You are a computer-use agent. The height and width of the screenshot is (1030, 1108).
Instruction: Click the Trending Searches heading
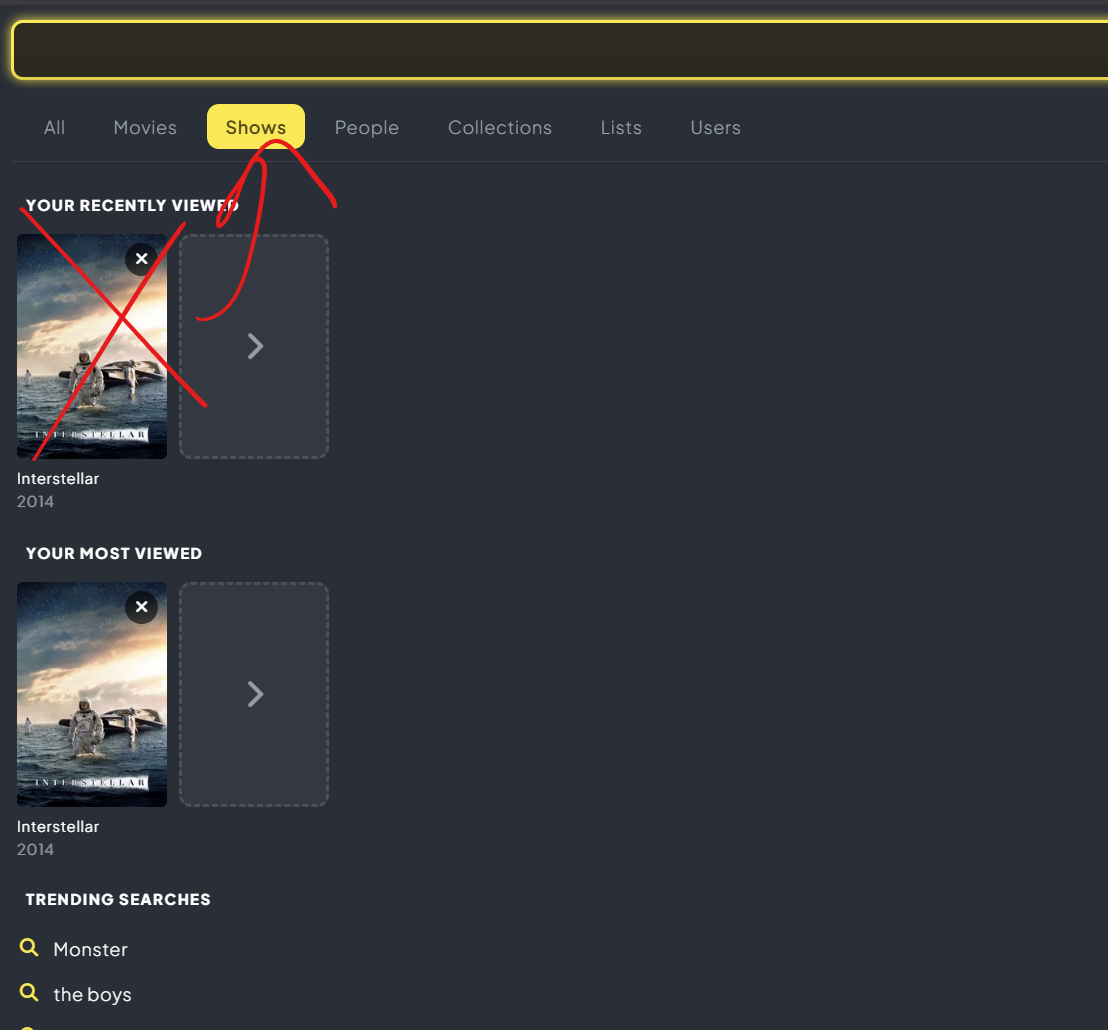click(118, 899)
